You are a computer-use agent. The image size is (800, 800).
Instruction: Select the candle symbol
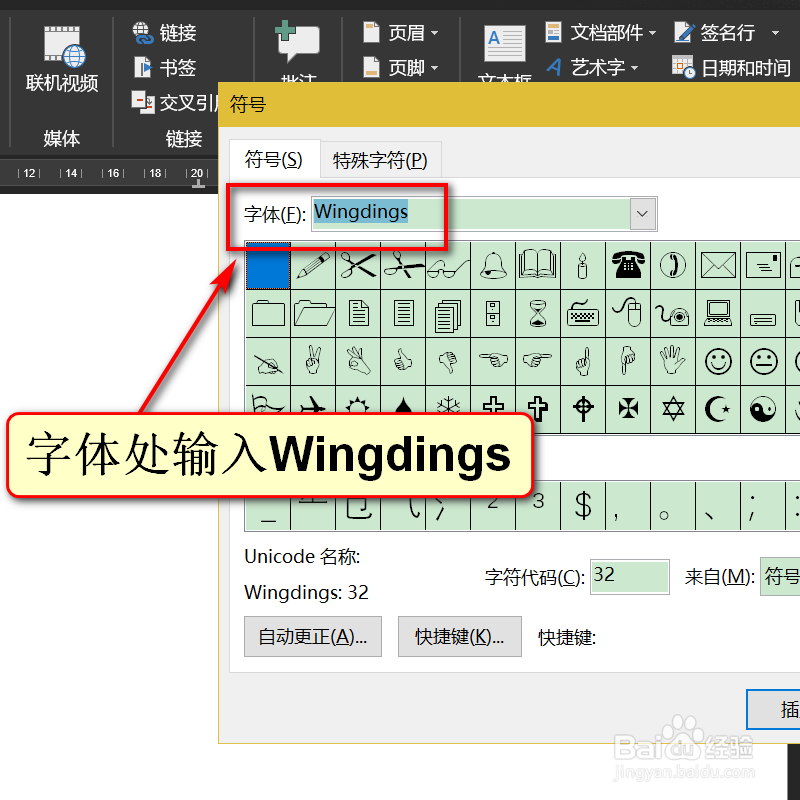(583, 266)
